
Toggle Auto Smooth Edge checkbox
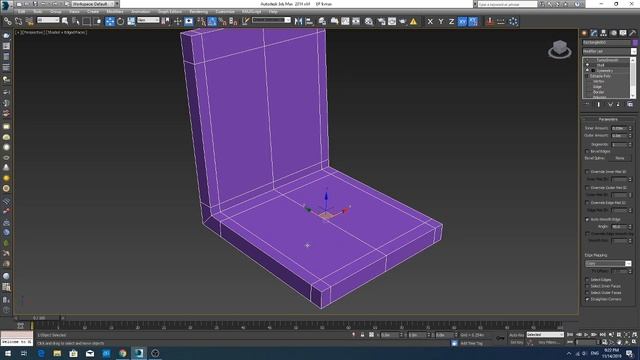[x=587, y=220]
